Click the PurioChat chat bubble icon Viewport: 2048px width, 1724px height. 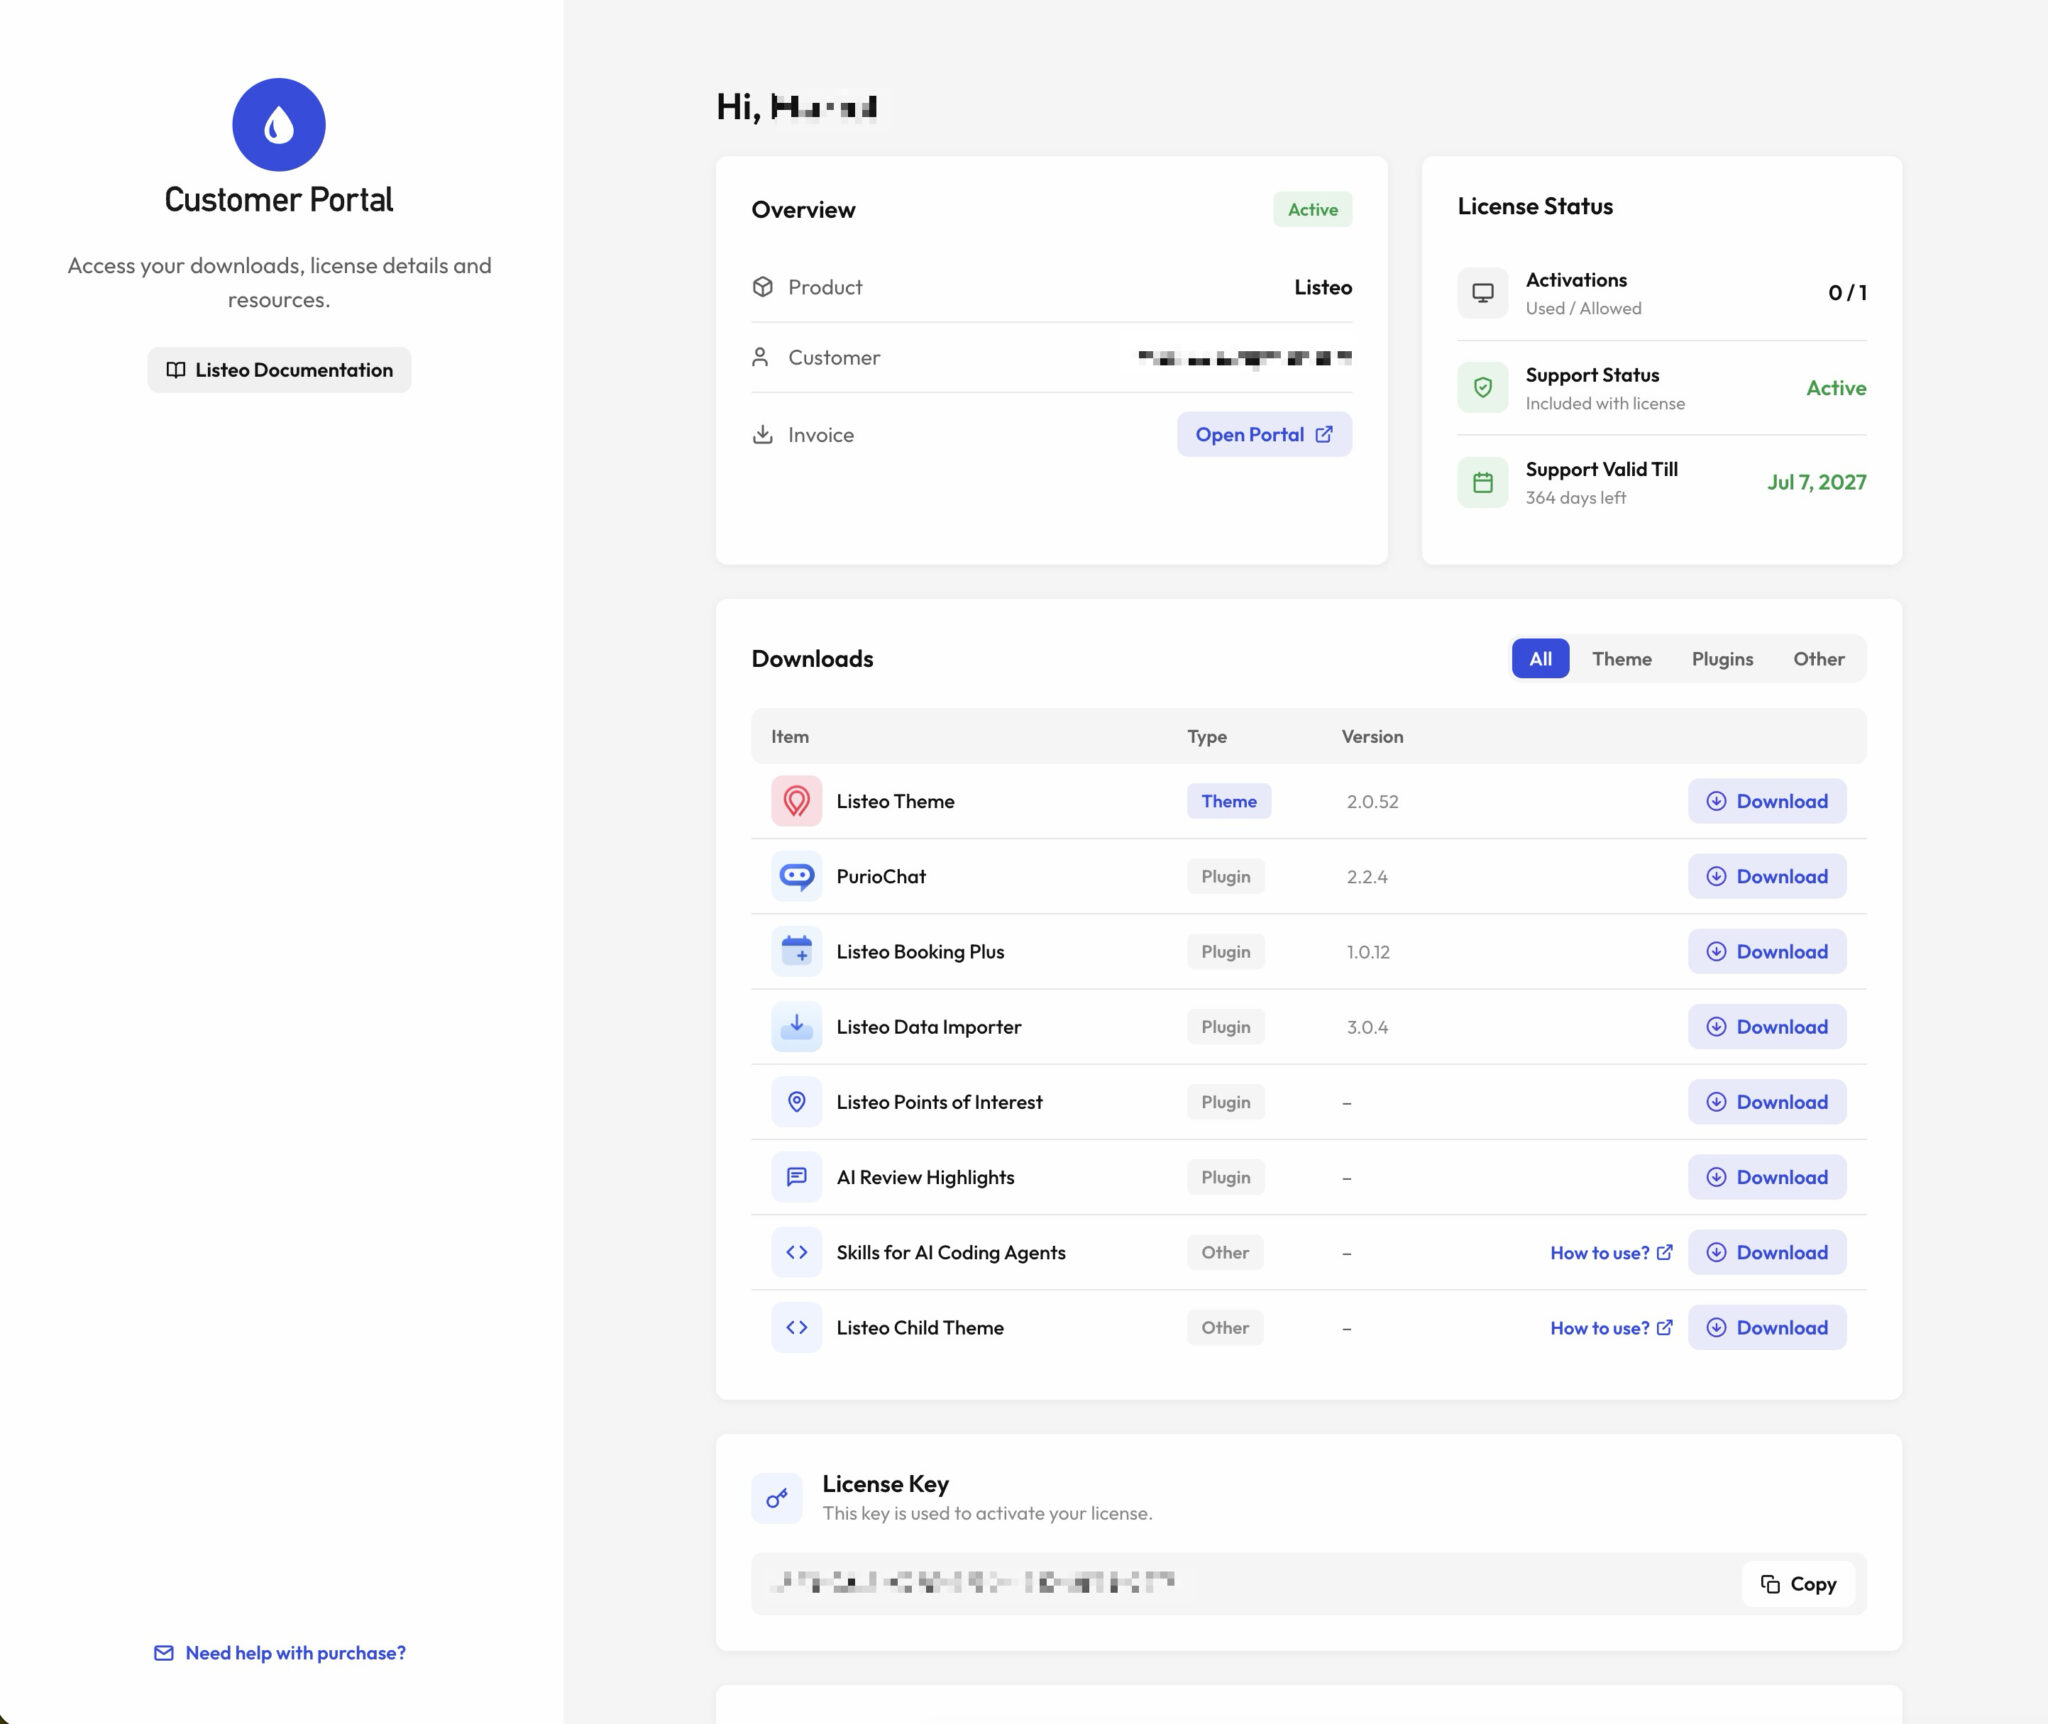(797, 876)
